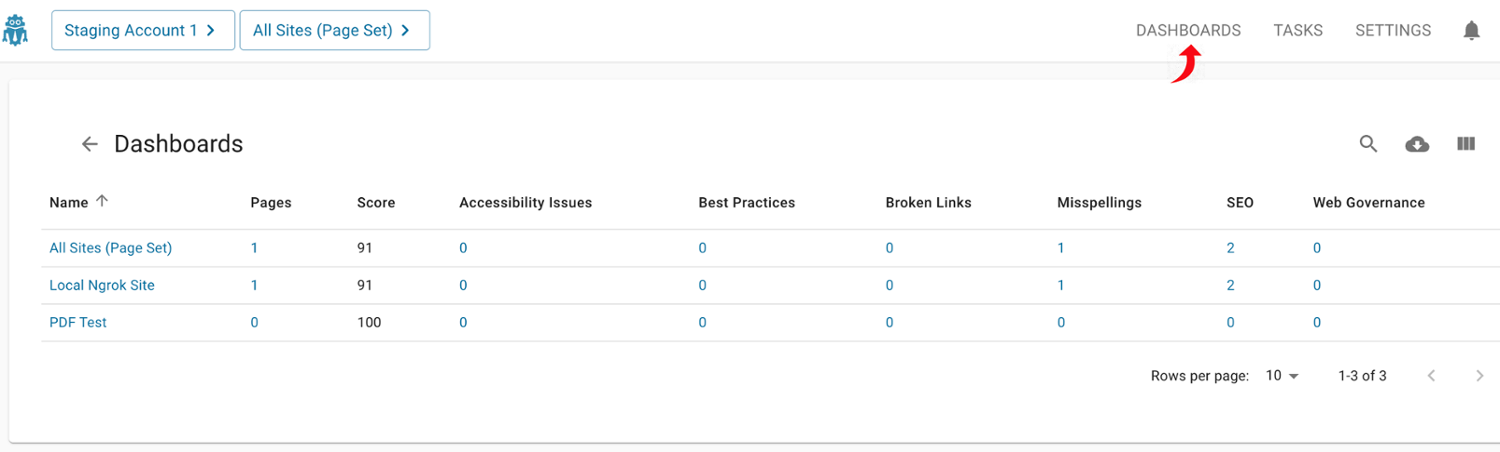Toggle sort arrow beside Name column
The width and height of the screenshot is (1500, 452).
pos(102,201)
